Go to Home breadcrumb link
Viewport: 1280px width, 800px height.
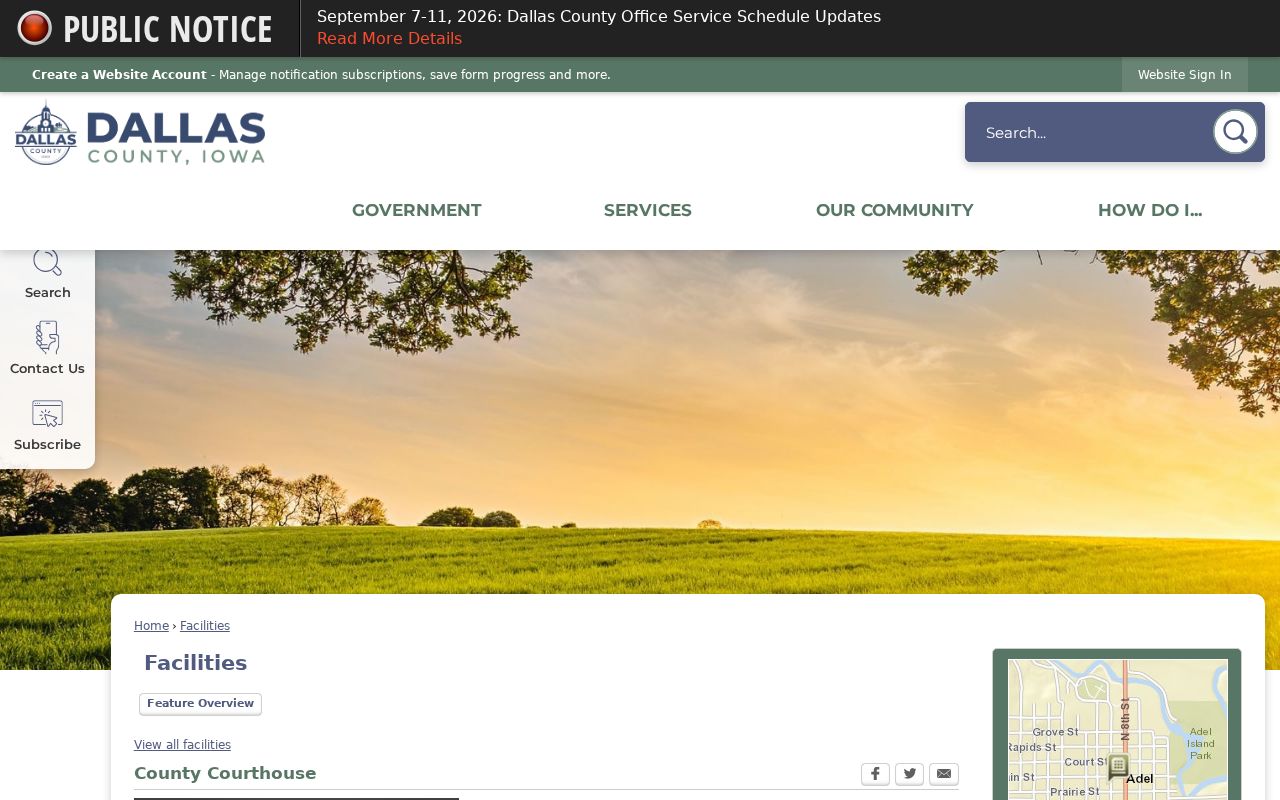pyautogui.click(x=151, y=626)
